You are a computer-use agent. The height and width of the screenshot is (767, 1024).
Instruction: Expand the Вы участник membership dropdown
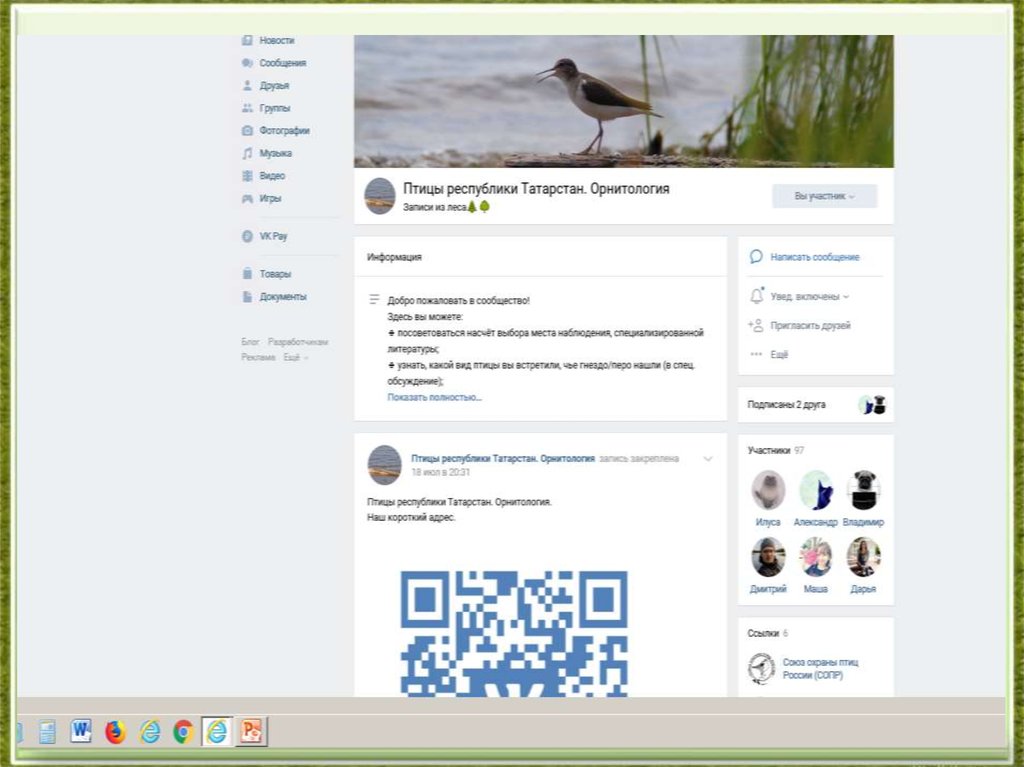pos(824,196)
